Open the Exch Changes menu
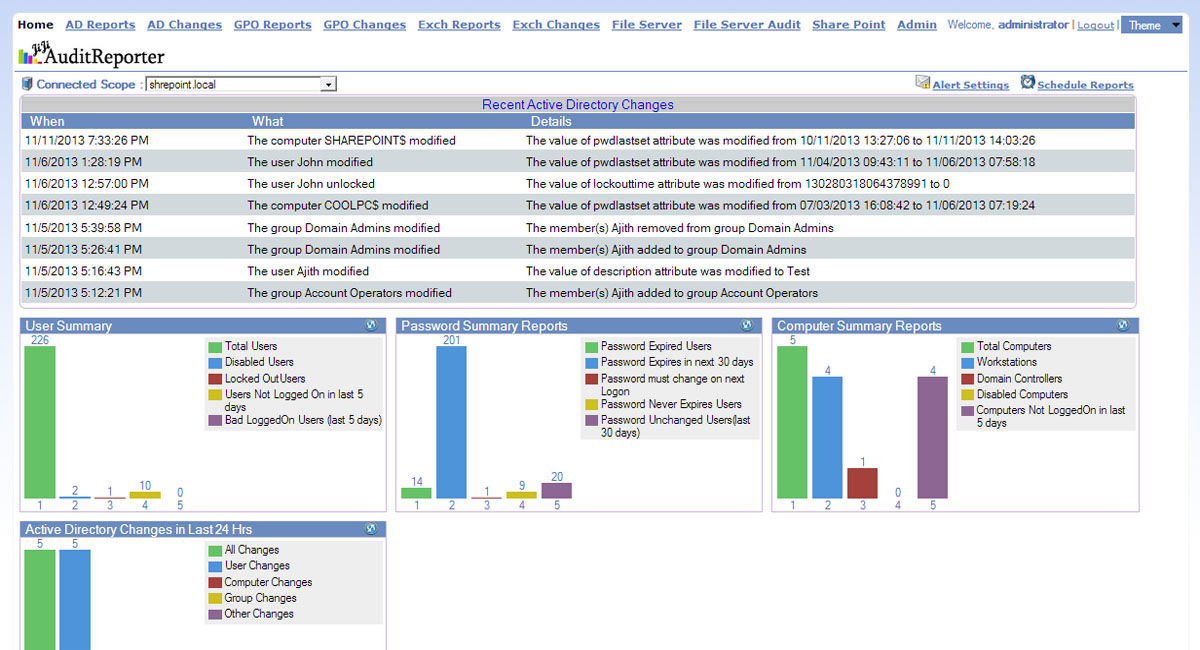The image size is (1200, 650). pyautogui.click(x=556, y=25)
